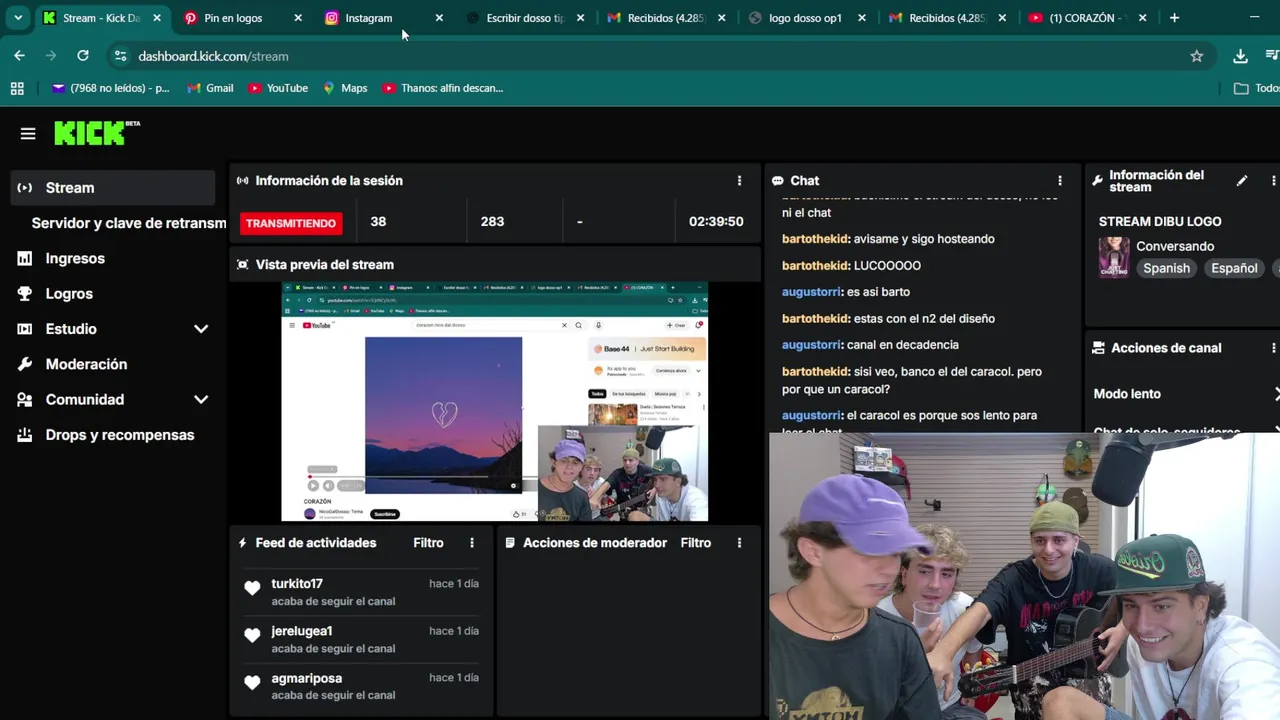
Task: Open Filtro in Acciones de moderador
Action: (696, 543)
